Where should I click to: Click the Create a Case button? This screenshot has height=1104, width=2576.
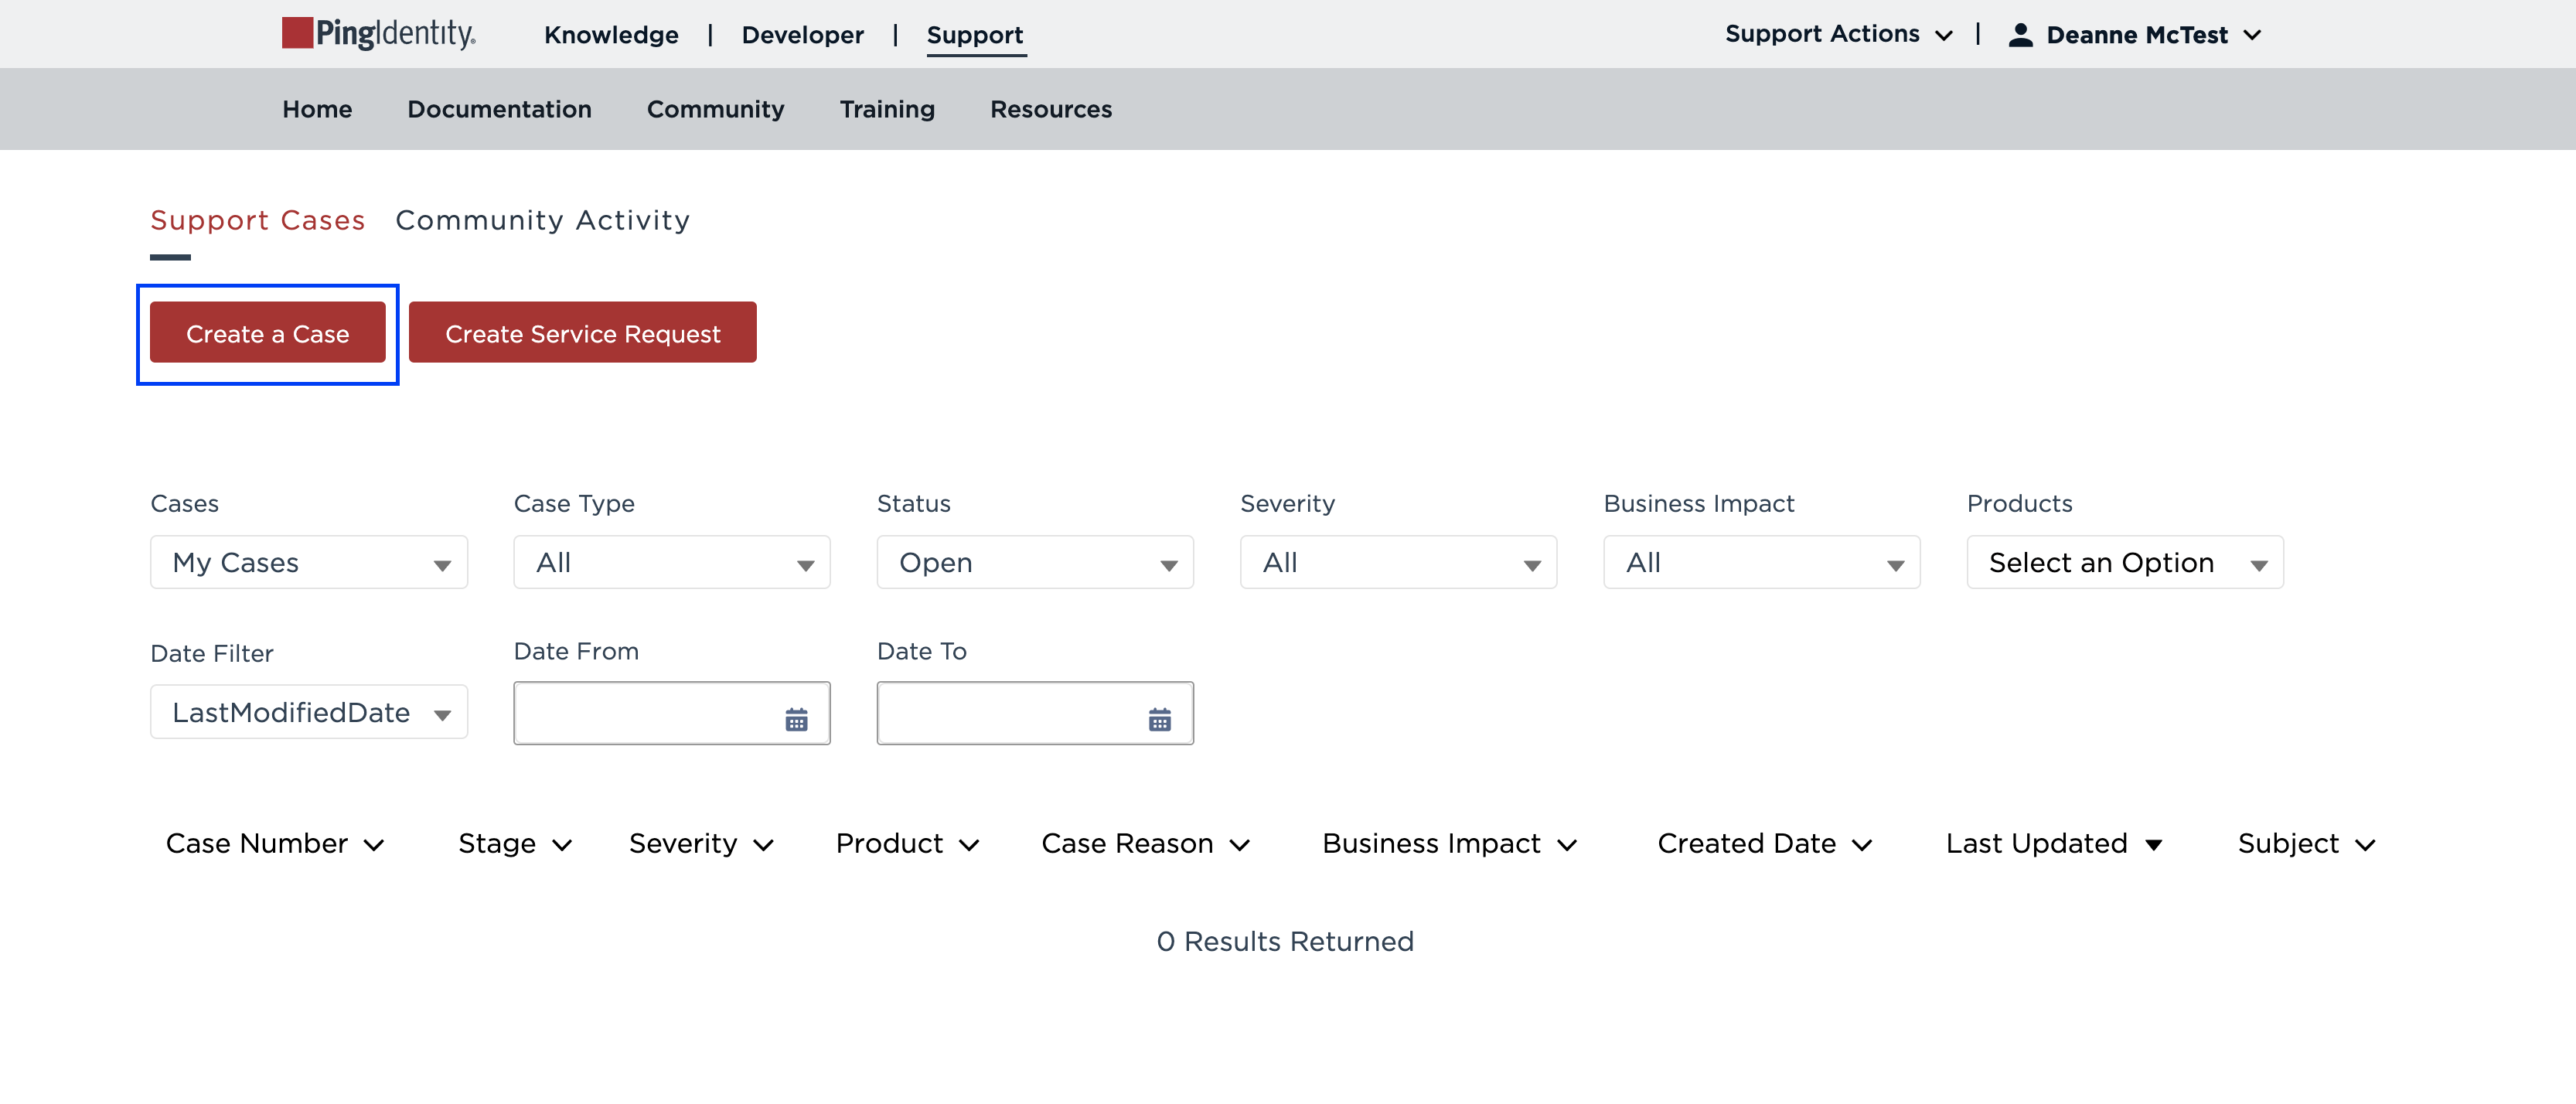267,333
